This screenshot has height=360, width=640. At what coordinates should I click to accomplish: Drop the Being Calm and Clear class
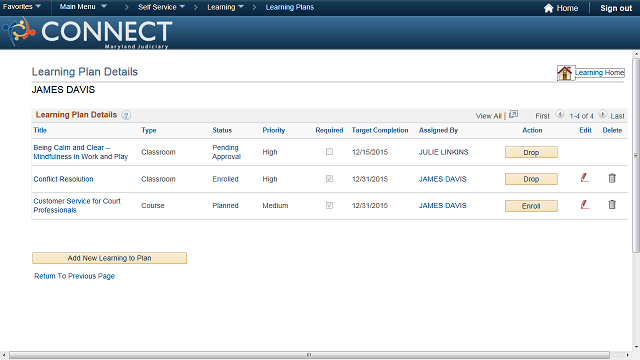531,152
